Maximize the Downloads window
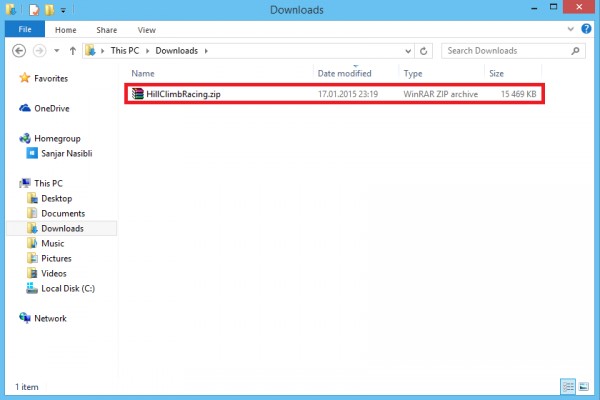The height and width of the screenshot is (400, 600). (553, 7)
